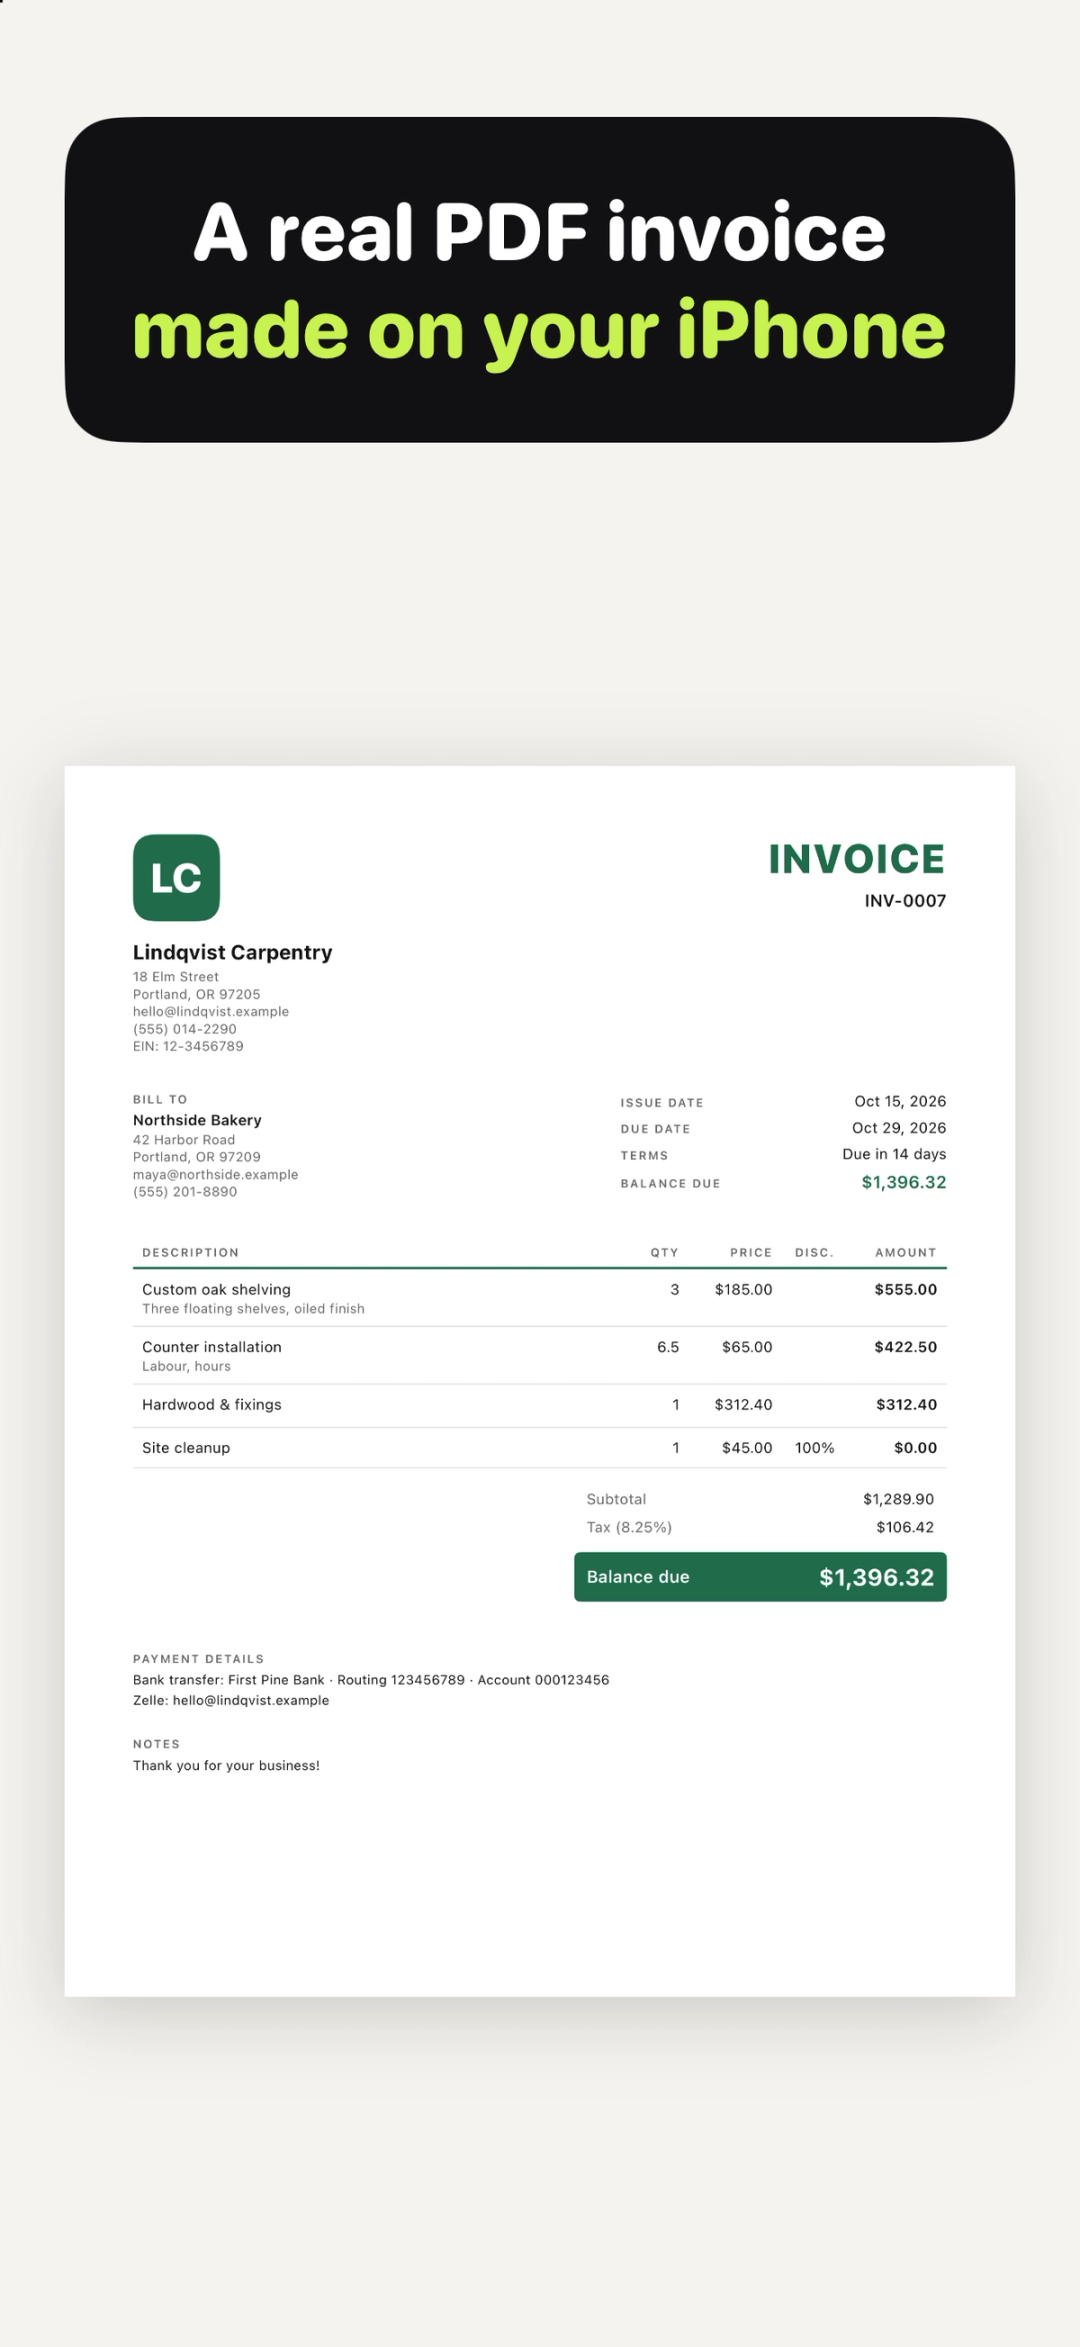Click the sender phone (555) 014-2290
This screenshot has height=2347, width=1080.
(185, 1029)
